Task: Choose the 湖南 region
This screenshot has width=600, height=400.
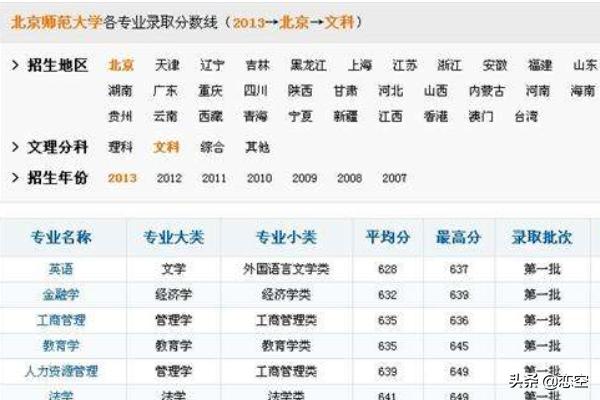Action: point(120,91)
